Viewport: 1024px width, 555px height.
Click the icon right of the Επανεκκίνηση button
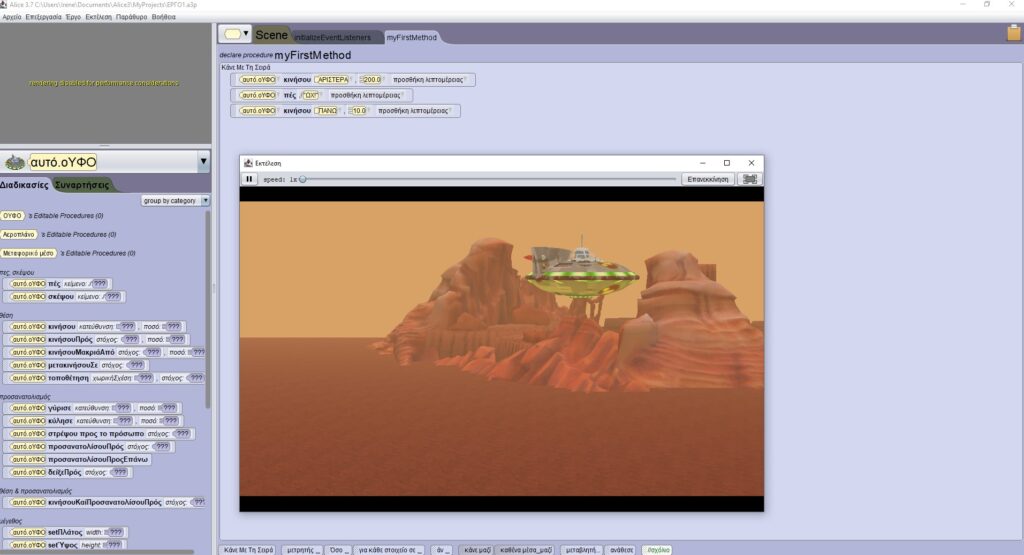(749, 179)
